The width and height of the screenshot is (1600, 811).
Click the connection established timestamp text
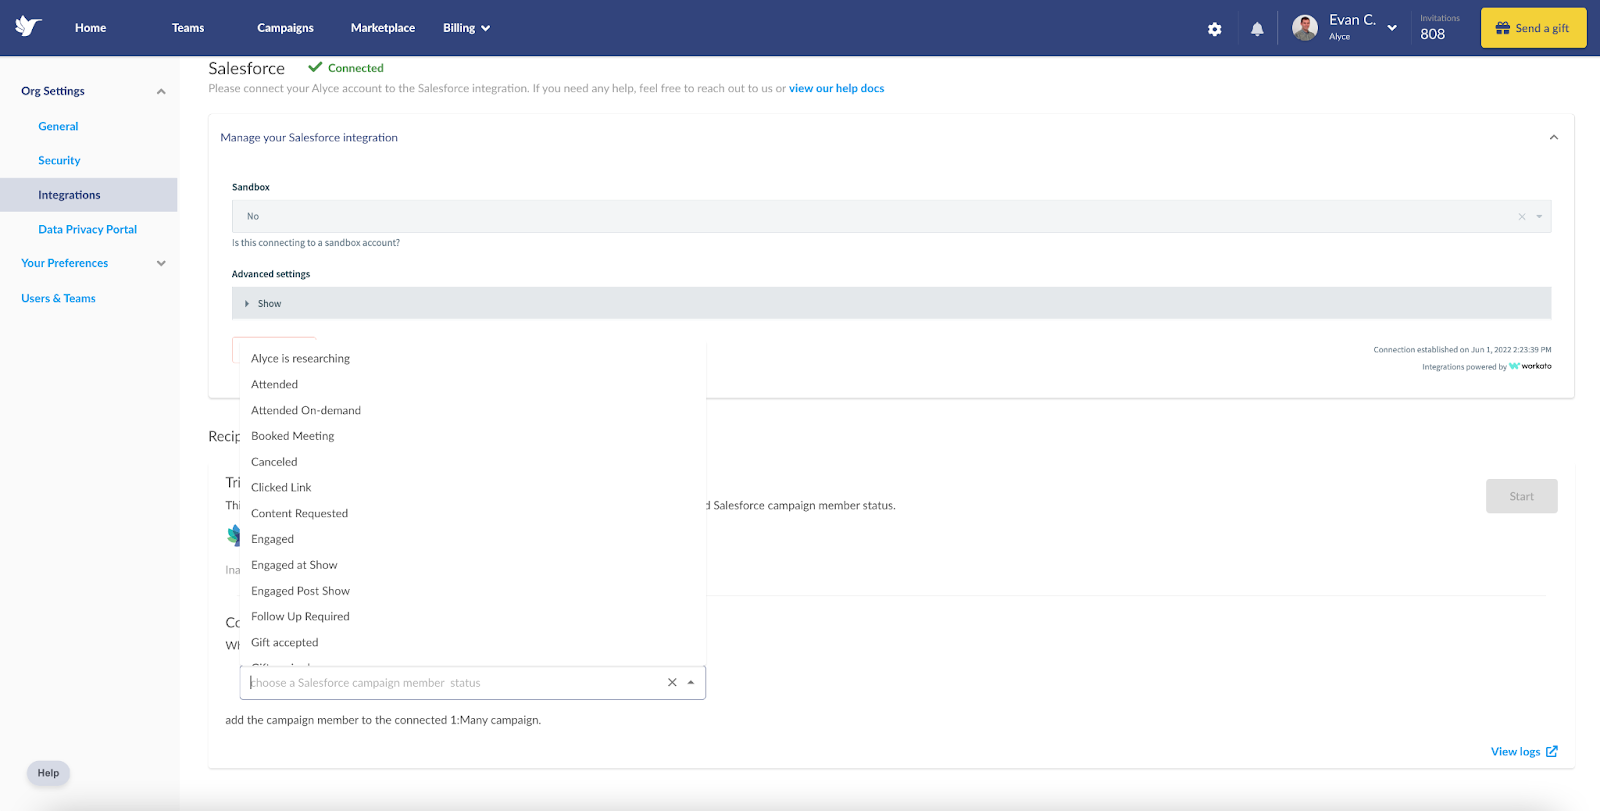1462,350
